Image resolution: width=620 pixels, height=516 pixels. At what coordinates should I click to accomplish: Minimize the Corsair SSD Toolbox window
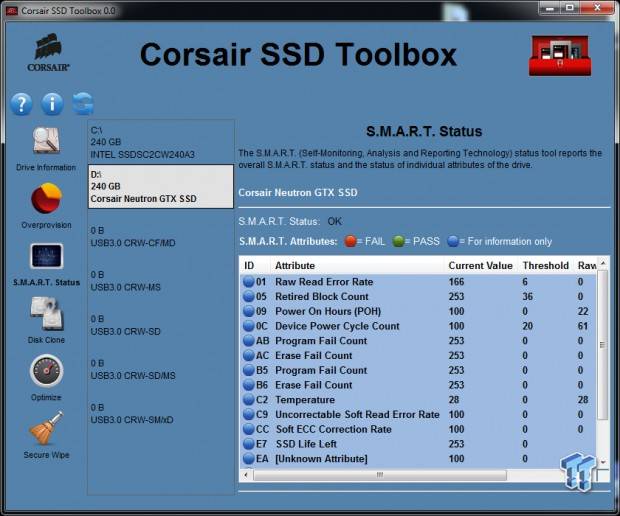pyautogui.click(x=549, y=8)
